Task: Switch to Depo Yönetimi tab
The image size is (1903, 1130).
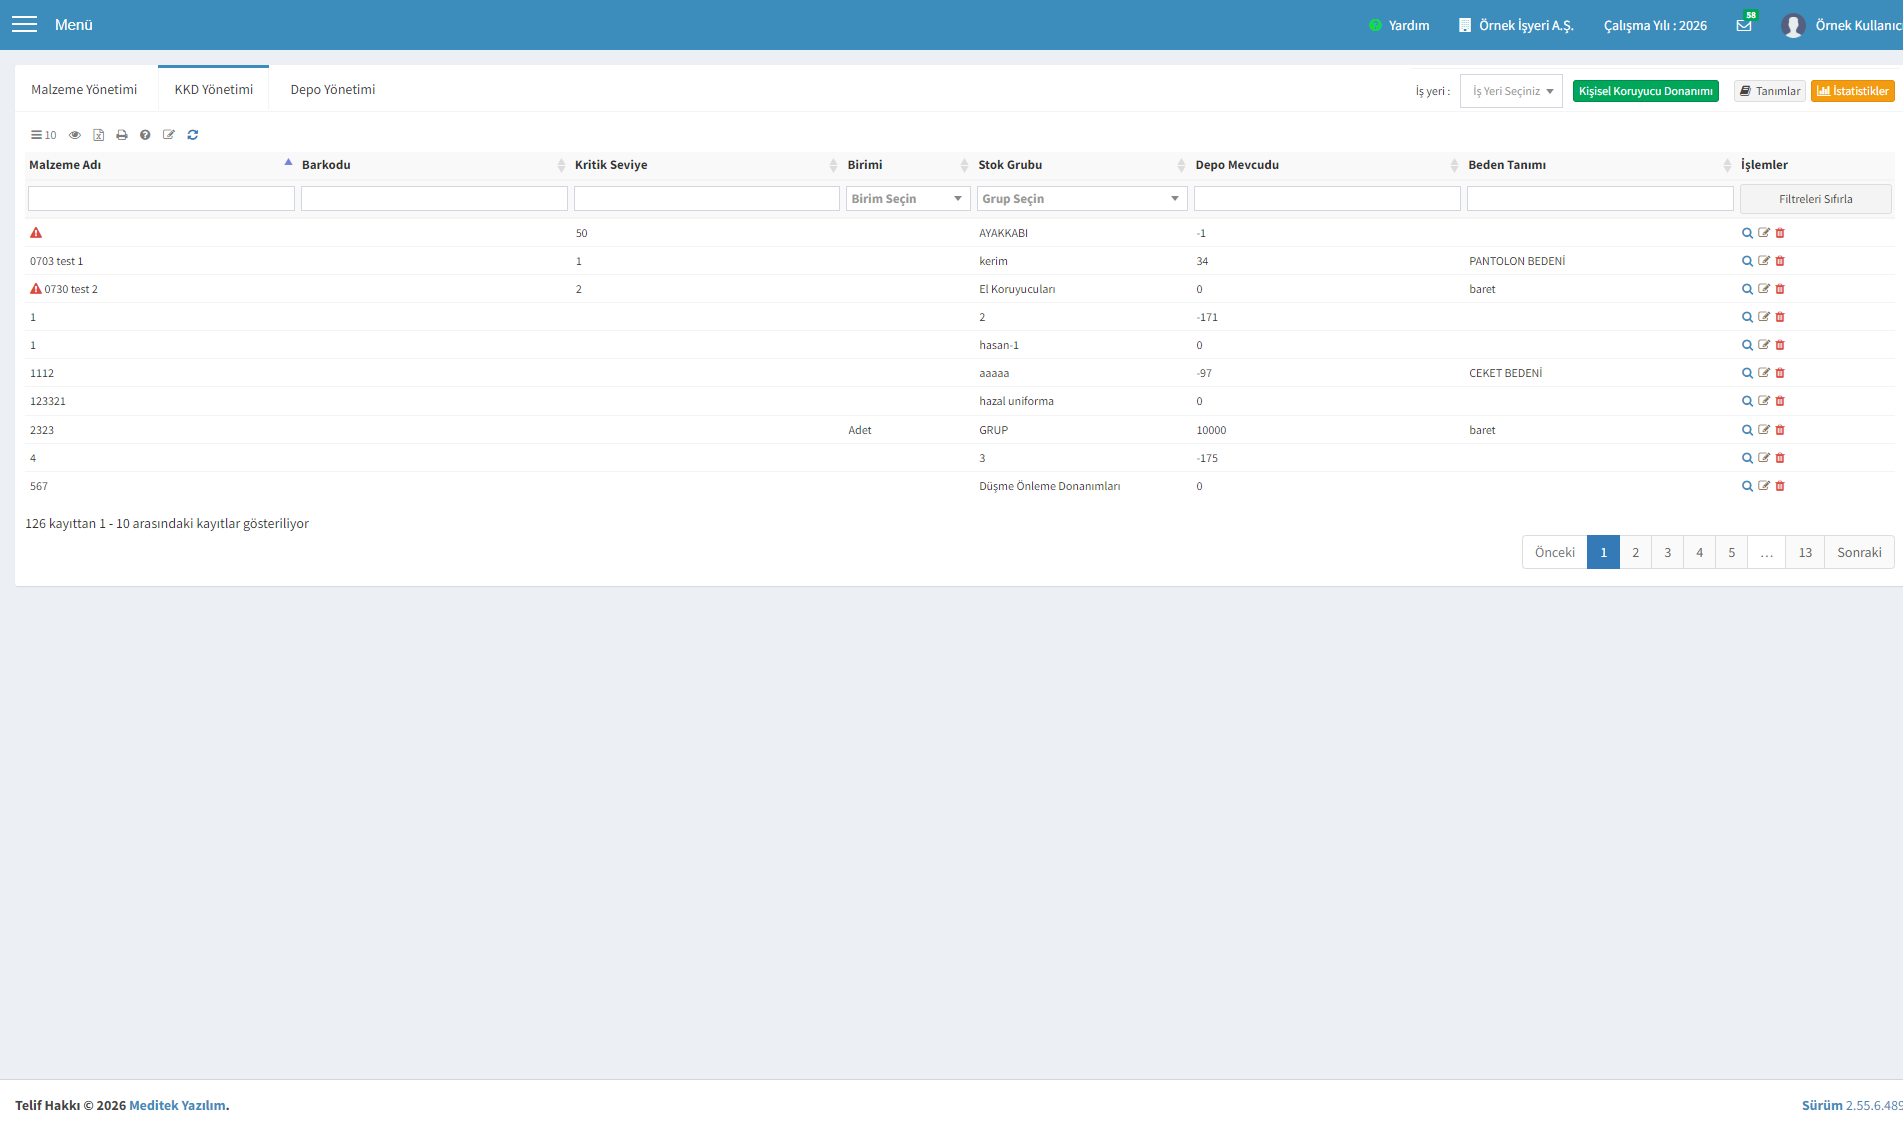Action: click(x=333, y=89)
